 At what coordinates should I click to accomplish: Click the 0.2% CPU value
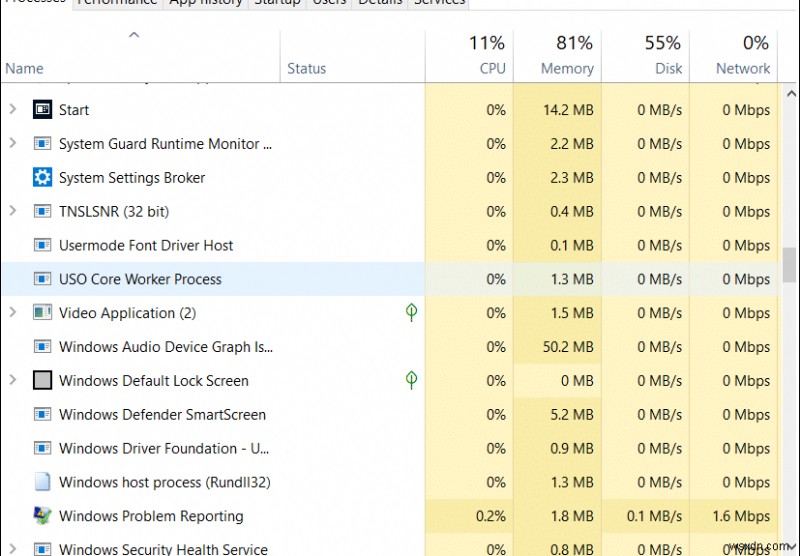(491, 516)
